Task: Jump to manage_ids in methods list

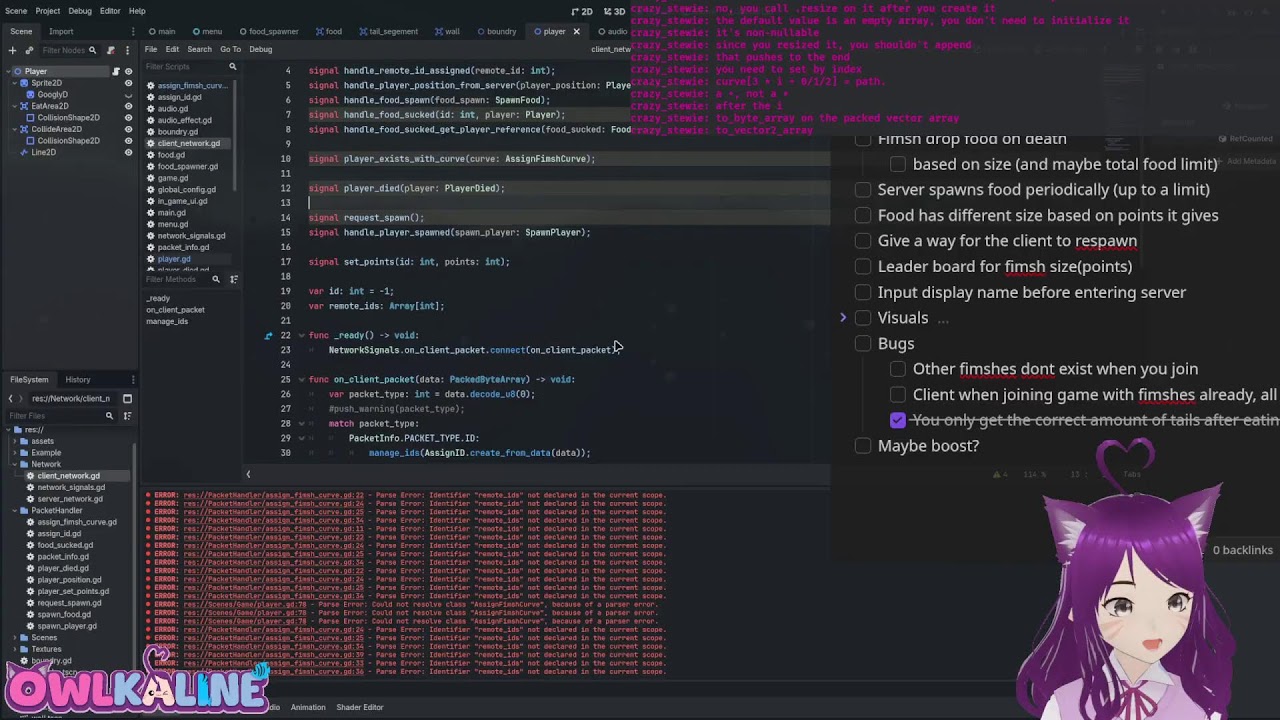Action: (167, 321)
